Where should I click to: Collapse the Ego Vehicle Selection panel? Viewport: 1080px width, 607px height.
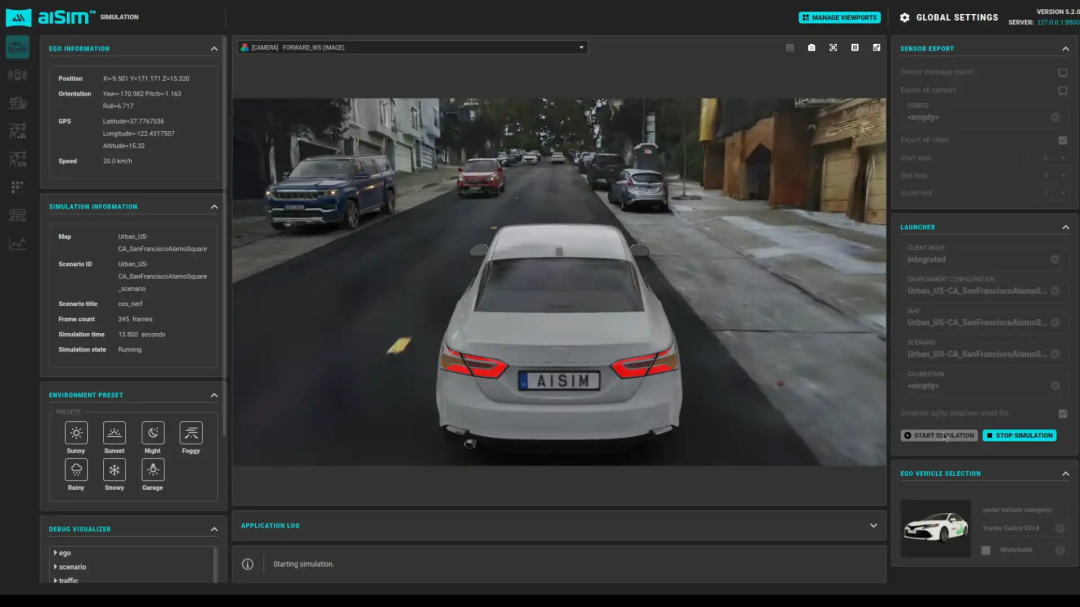(1066, 474)
